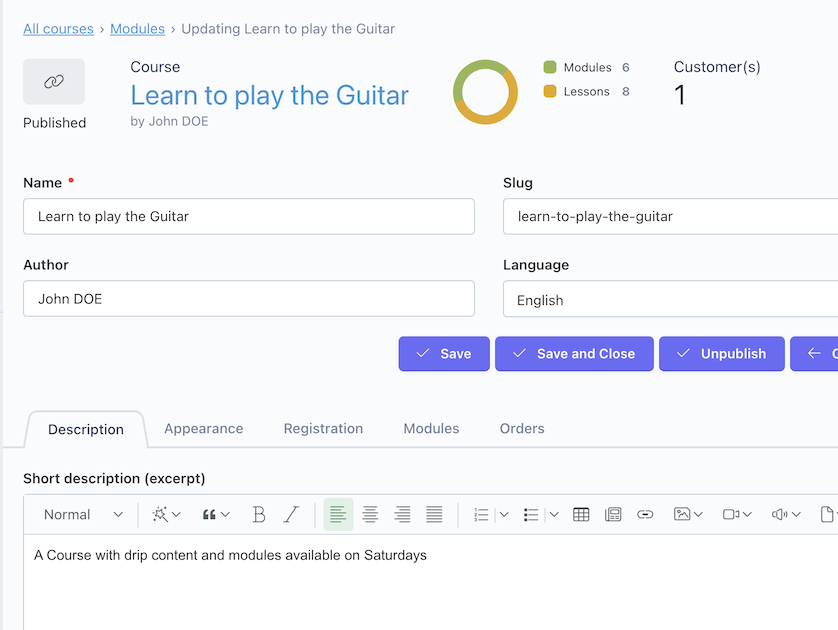Click the magic wand formatting icon
This screenshot has width=838, height=630.
click(x=160, y=514)
